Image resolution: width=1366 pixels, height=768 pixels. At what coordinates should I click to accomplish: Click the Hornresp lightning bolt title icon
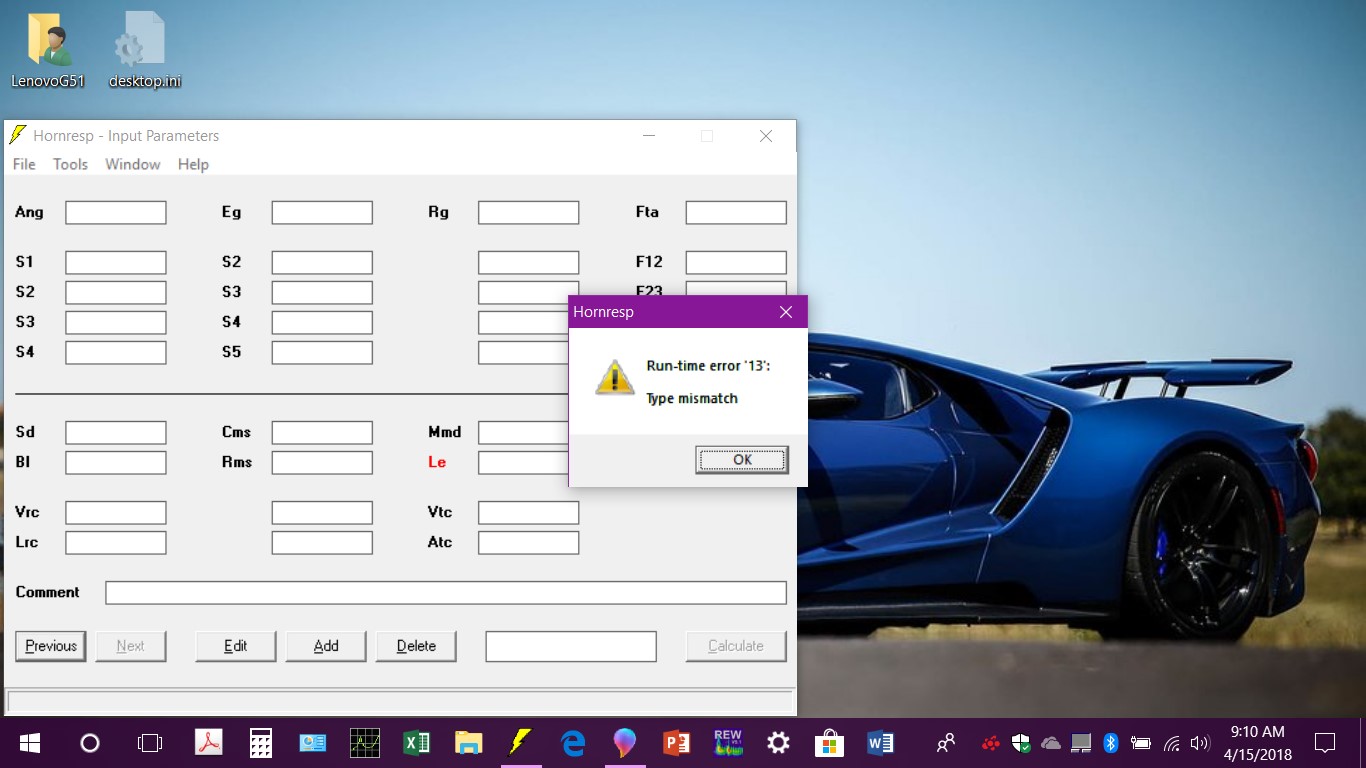click(x=17, y=135)
